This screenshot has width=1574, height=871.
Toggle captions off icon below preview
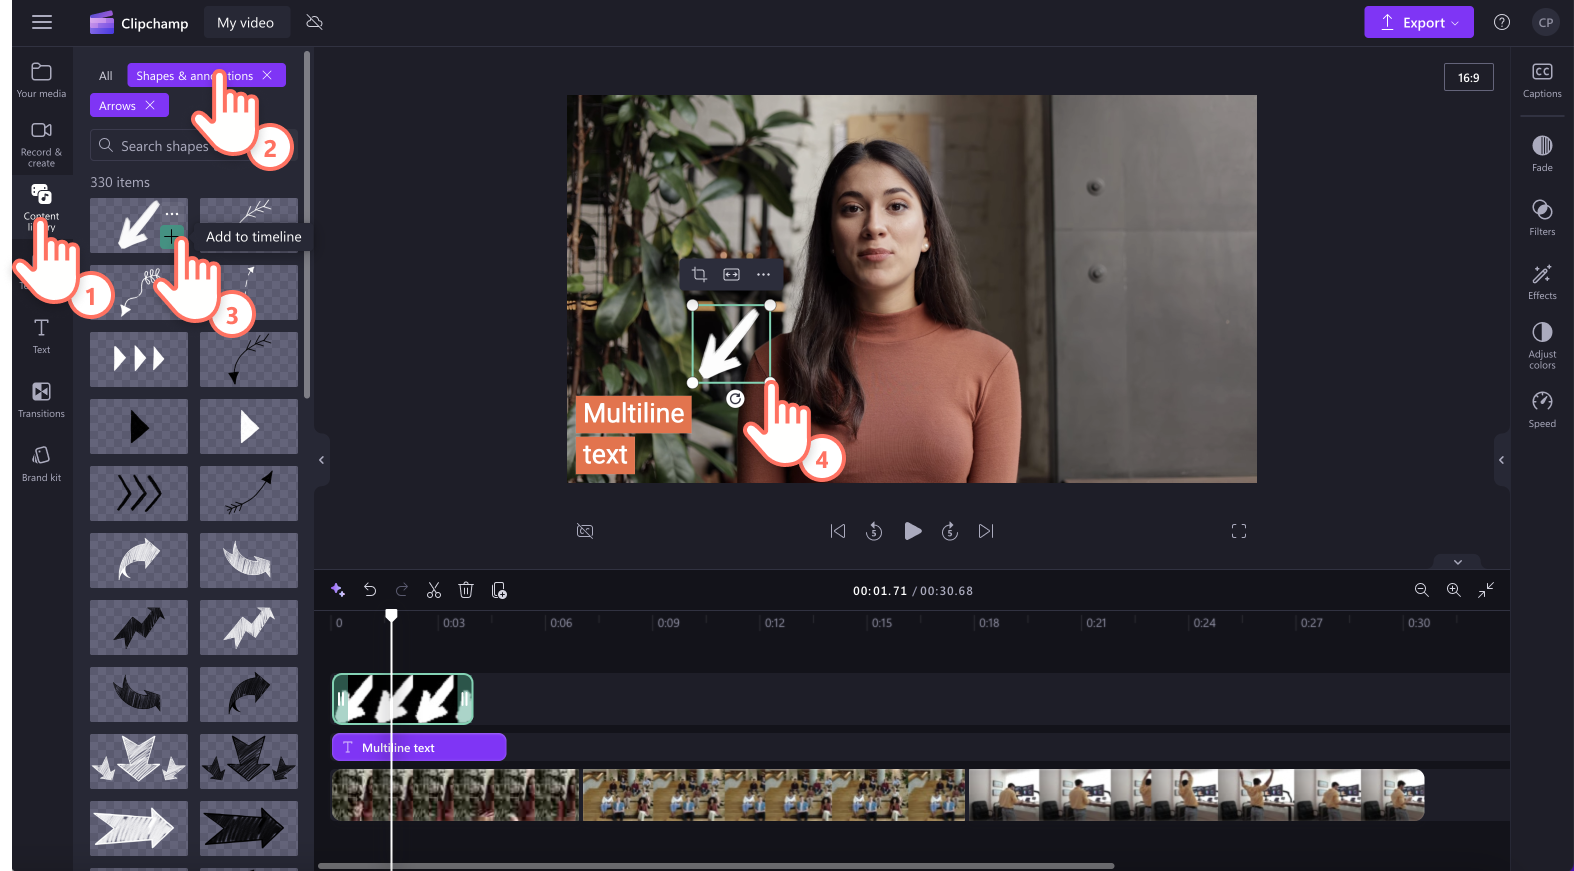(585, 531)
